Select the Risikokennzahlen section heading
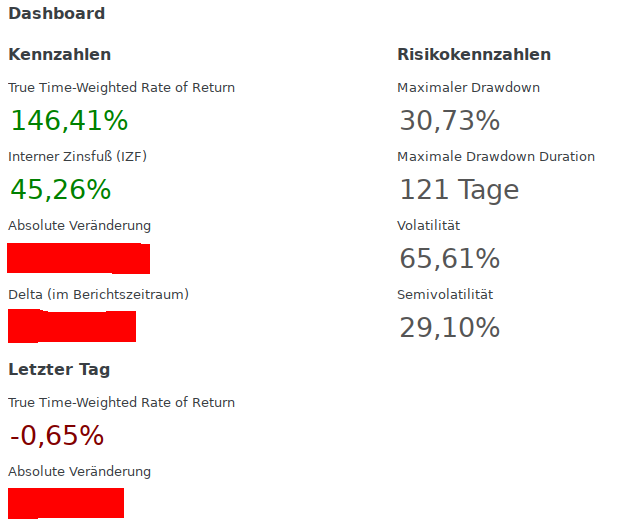The height and width of the screenshot is (531, 643). pos(473,54)
